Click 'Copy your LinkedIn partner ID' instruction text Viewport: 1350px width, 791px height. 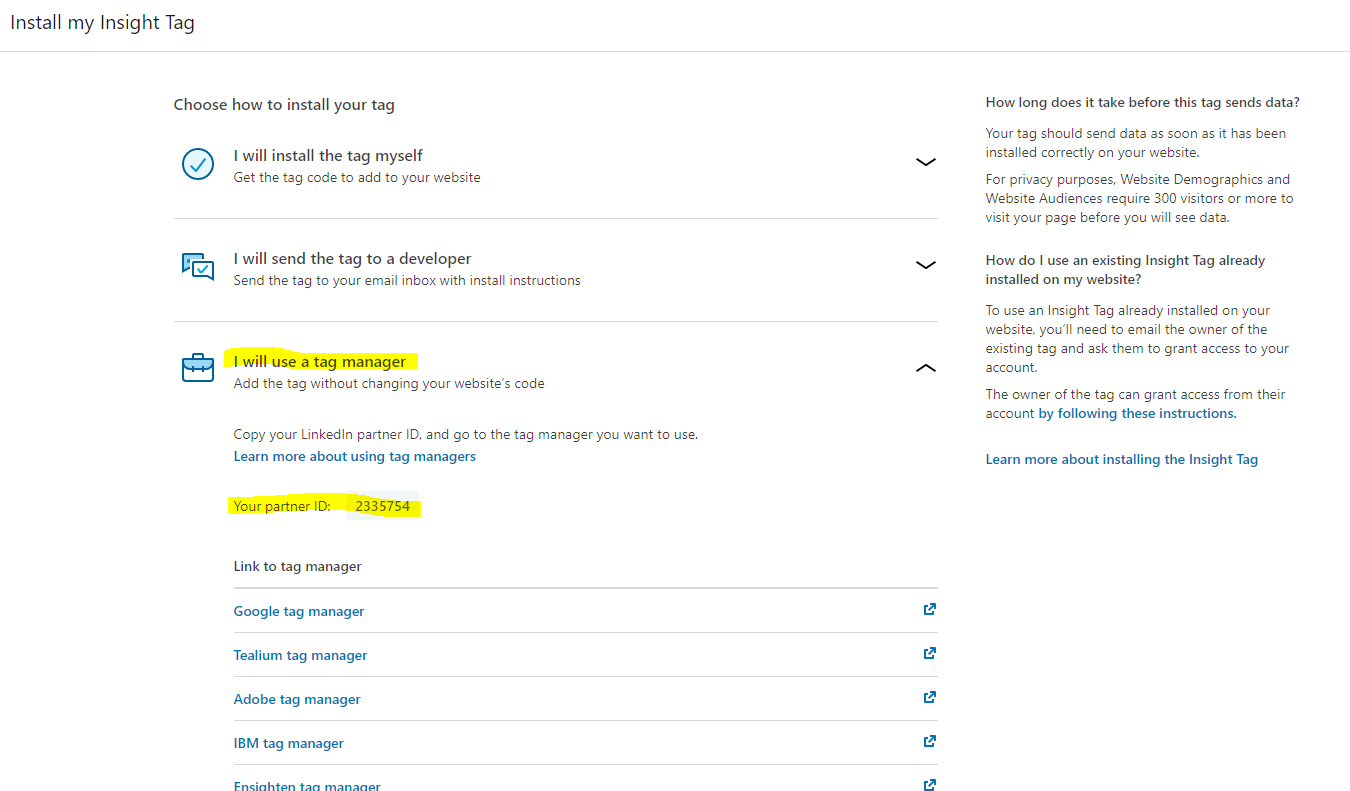(x=466, y=434)
